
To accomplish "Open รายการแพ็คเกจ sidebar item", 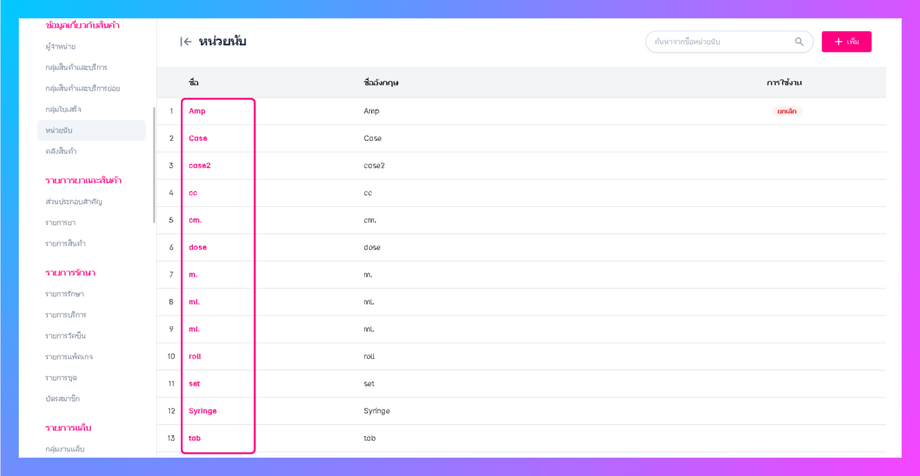I will click(x=69, y=357).
